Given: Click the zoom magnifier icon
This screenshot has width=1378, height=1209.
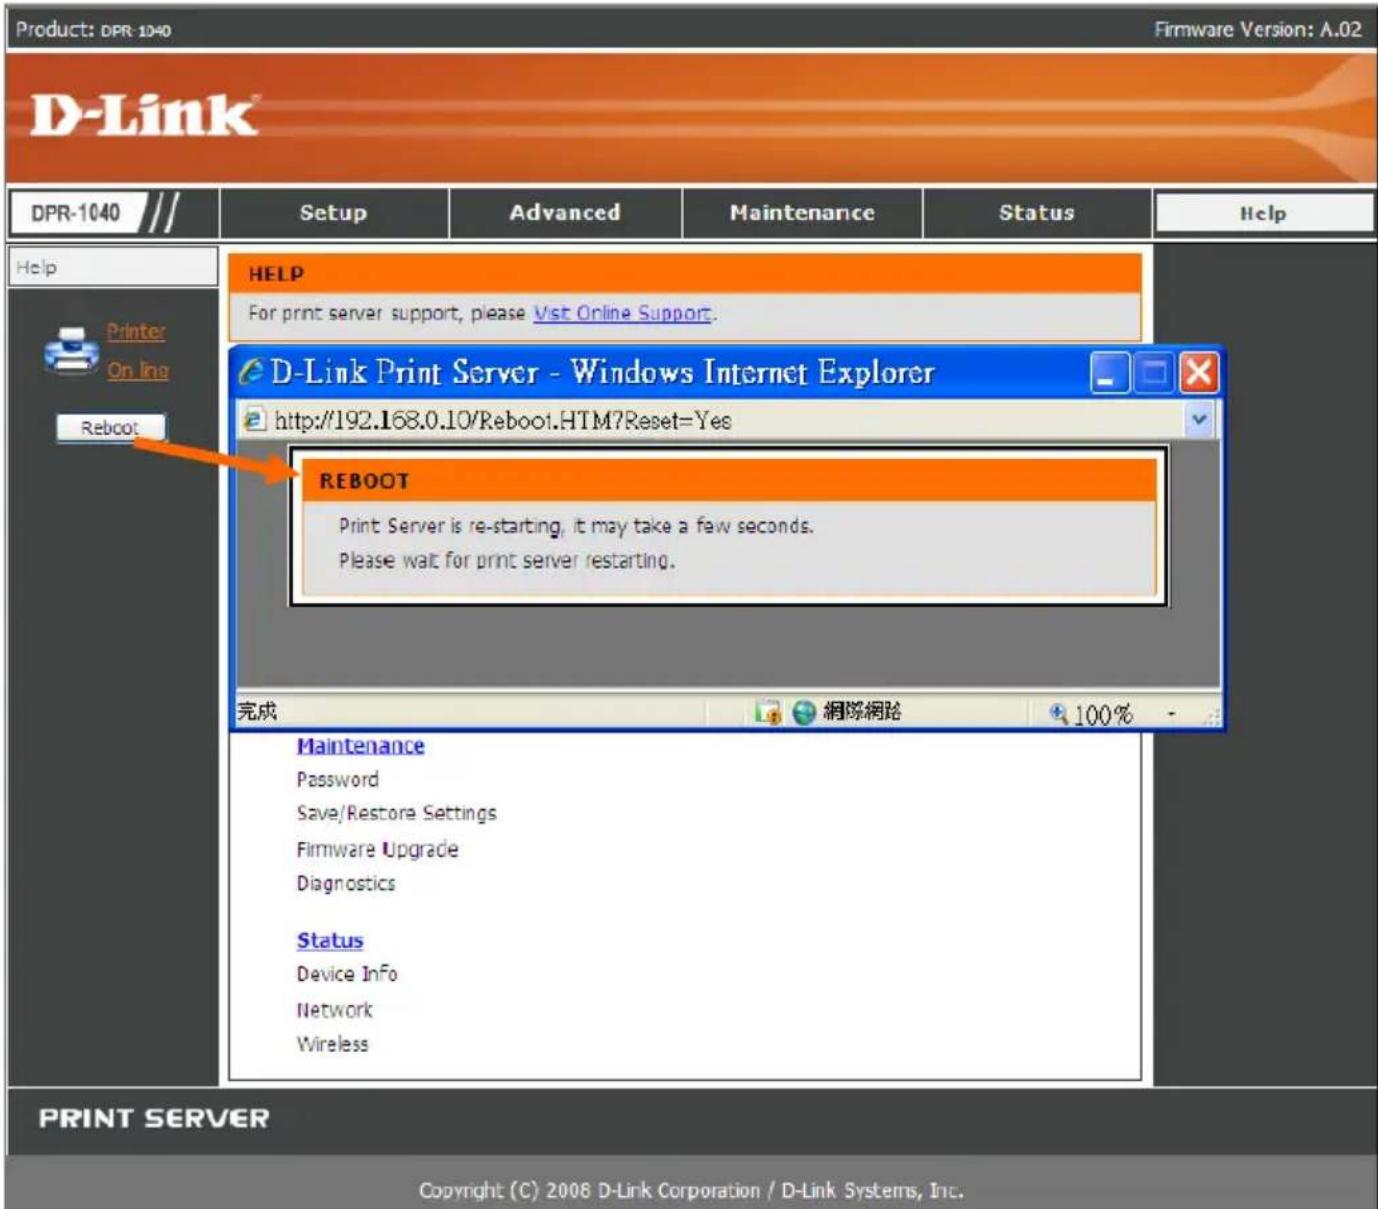Looking at the screenshot, I should point(1059,713).
